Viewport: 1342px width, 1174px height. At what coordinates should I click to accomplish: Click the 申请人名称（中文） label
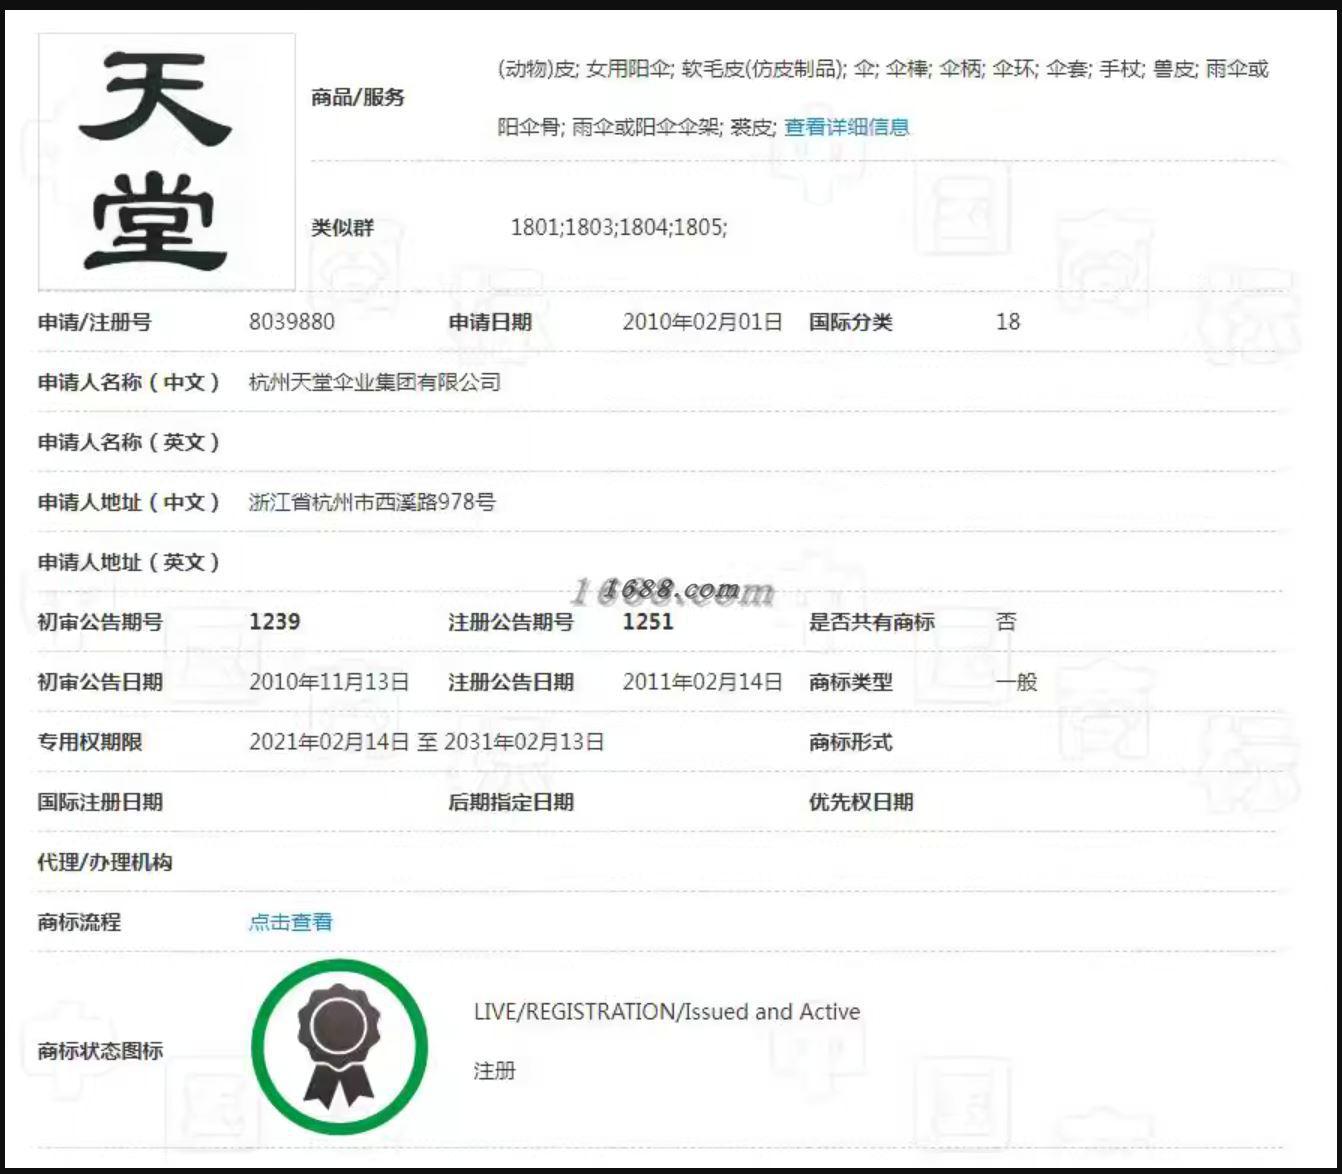129,382
